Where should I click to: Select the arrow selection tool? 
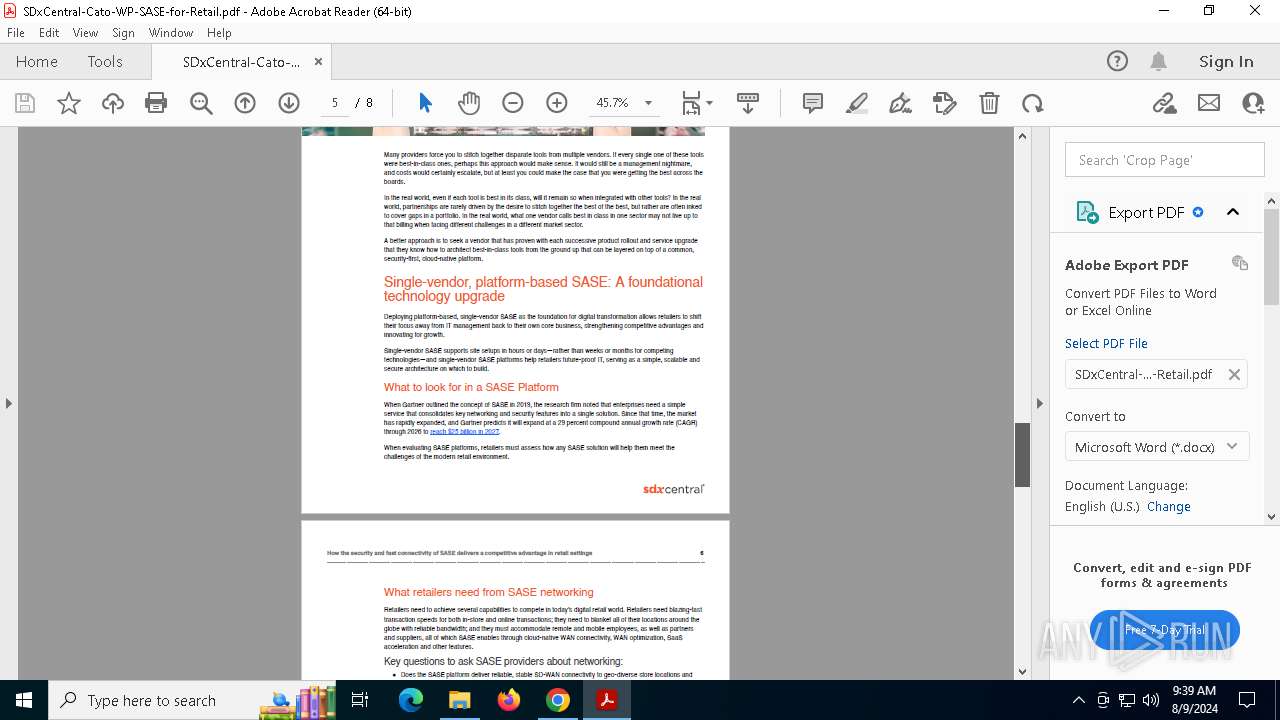coord(425,103)
